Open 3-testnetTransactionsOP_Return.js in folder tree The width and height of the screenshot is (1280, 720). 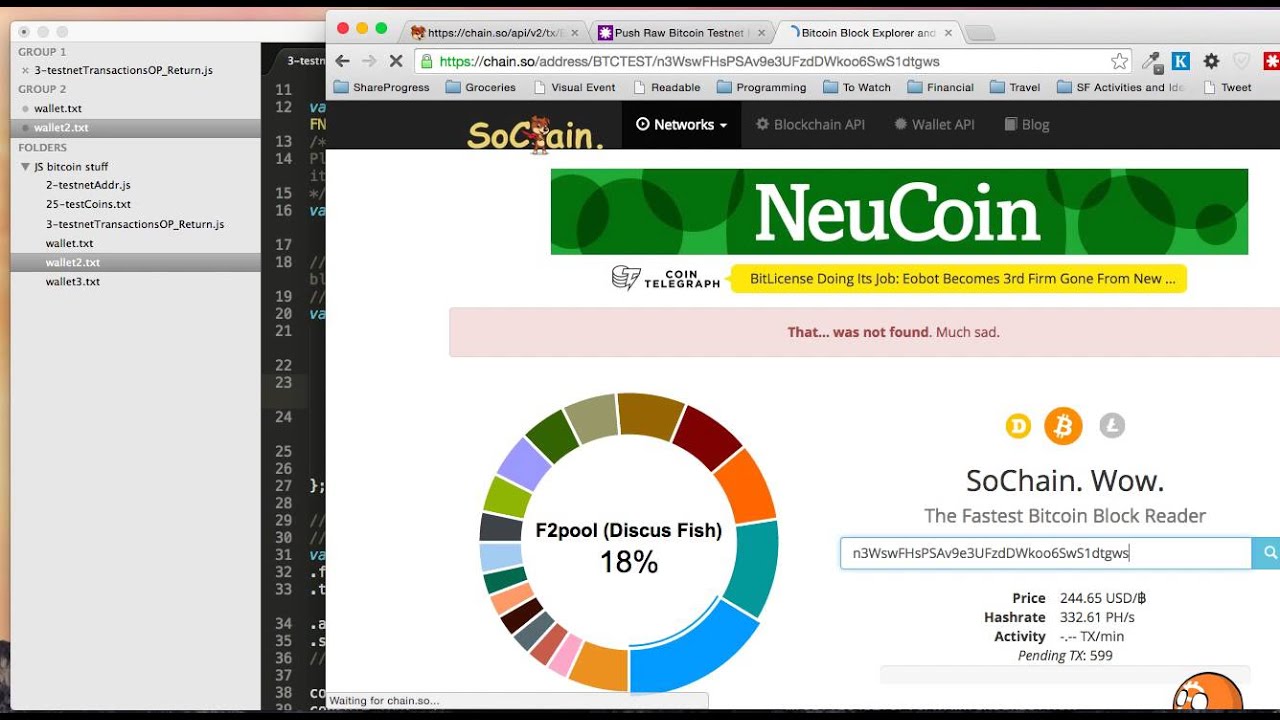[135, 224]
